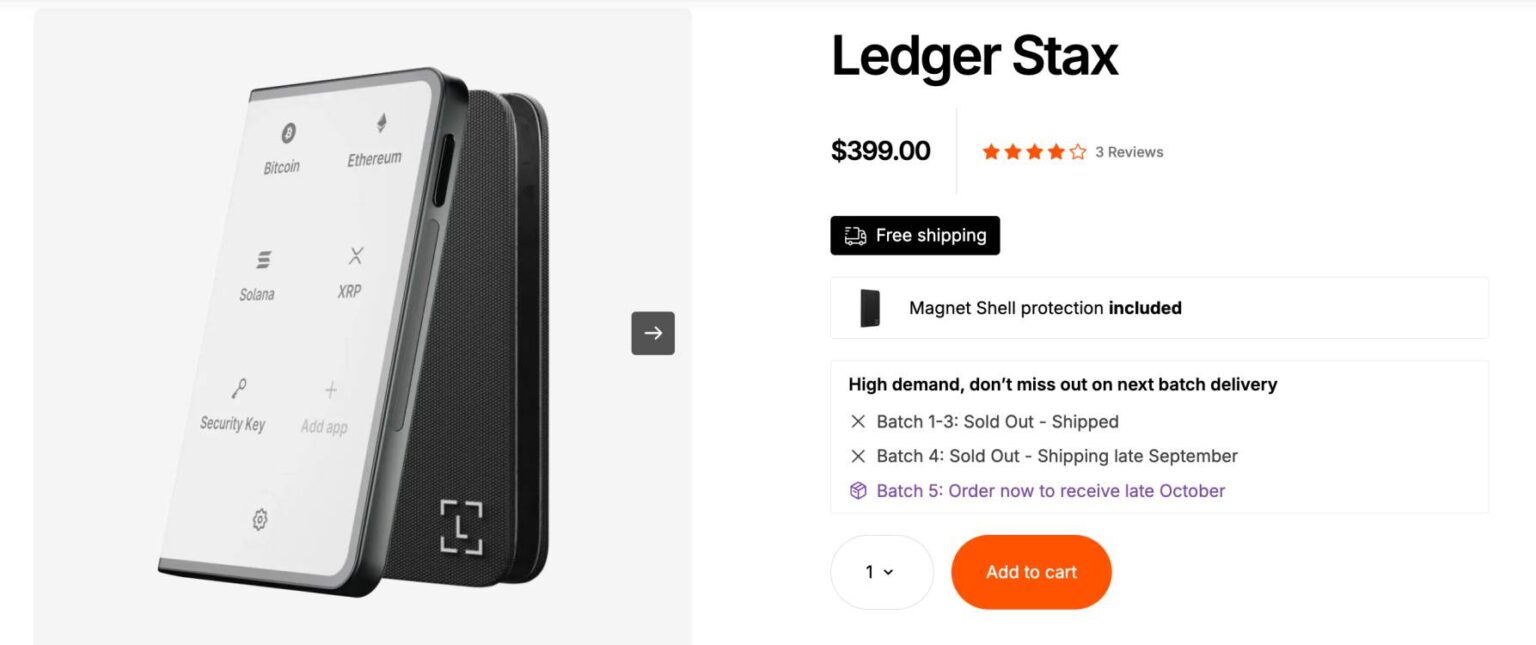Click the X mark beside Batch 4
This screenshot has height=645, width=1536.
858,456
